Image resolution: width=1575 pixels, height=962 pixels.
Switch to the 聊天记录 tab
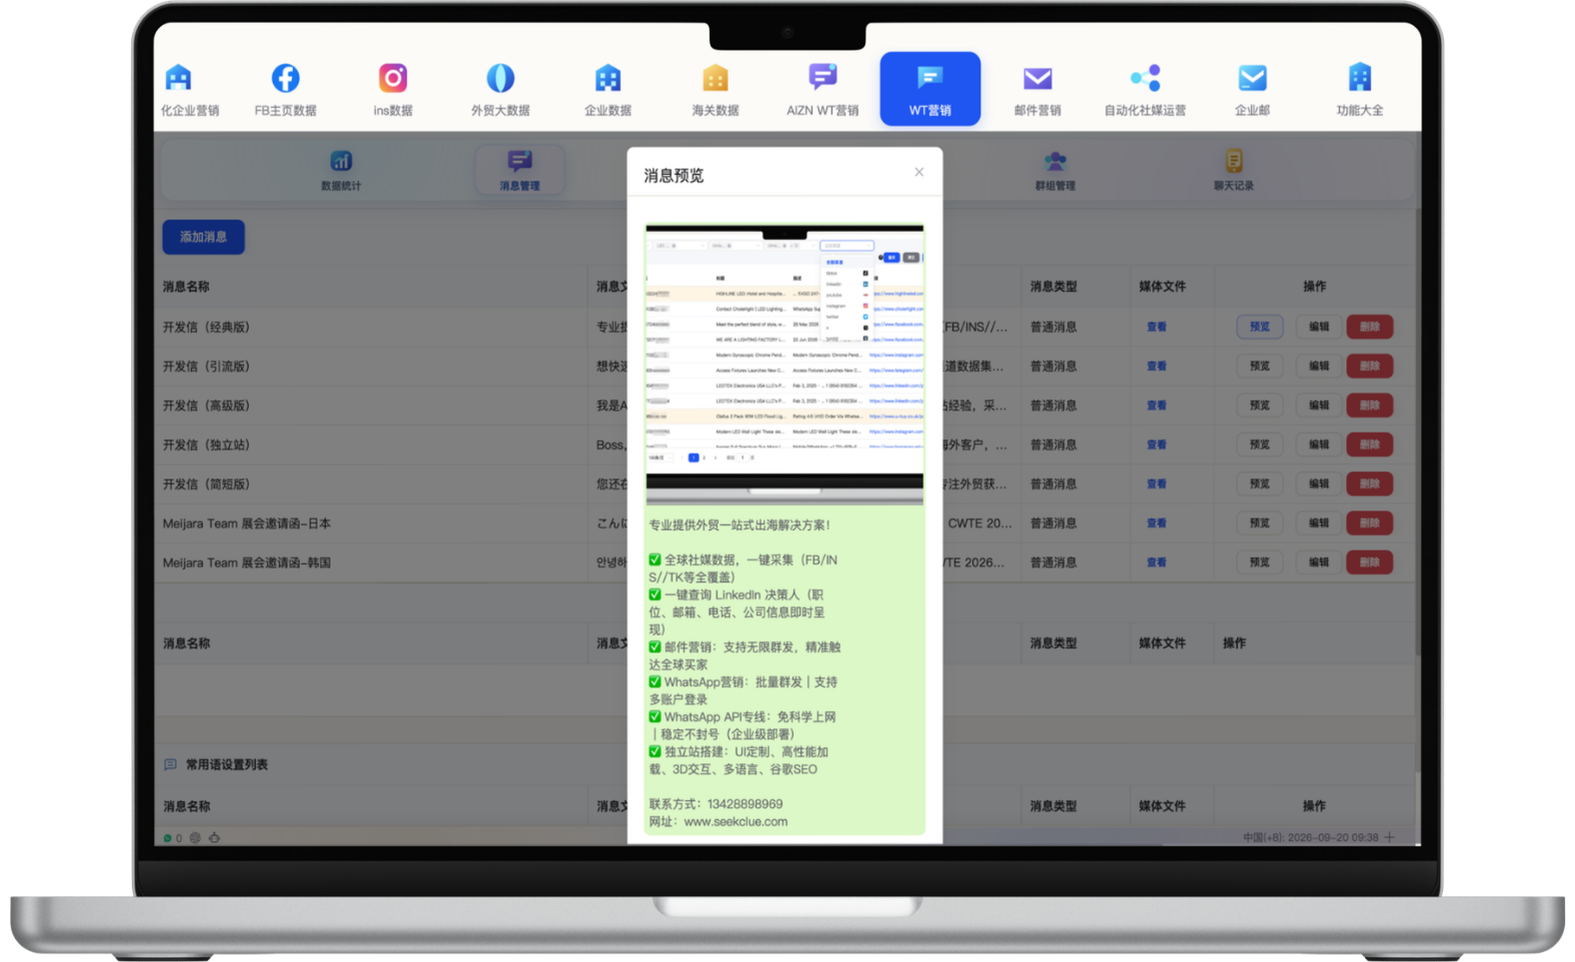tap(1233, 170)
